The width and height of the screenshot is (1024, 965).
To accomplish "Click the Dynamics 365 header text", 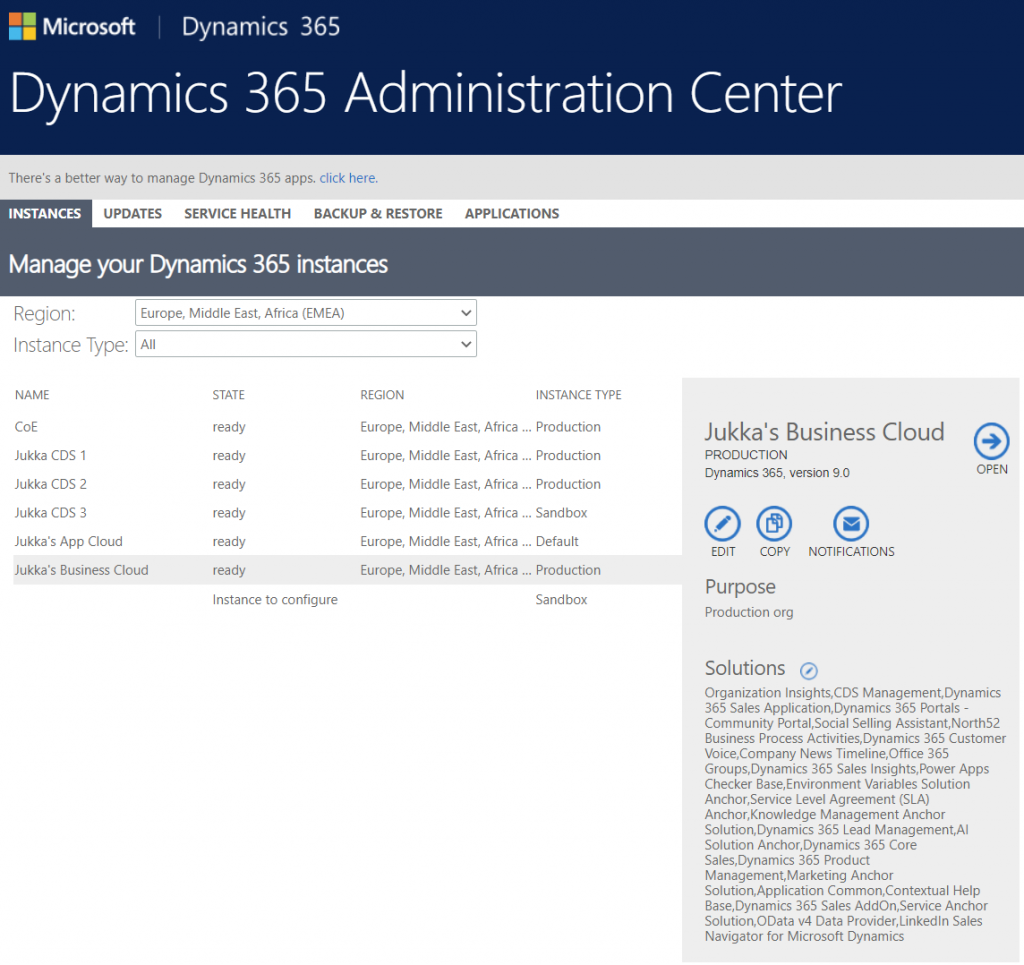I will click(261, 27).
